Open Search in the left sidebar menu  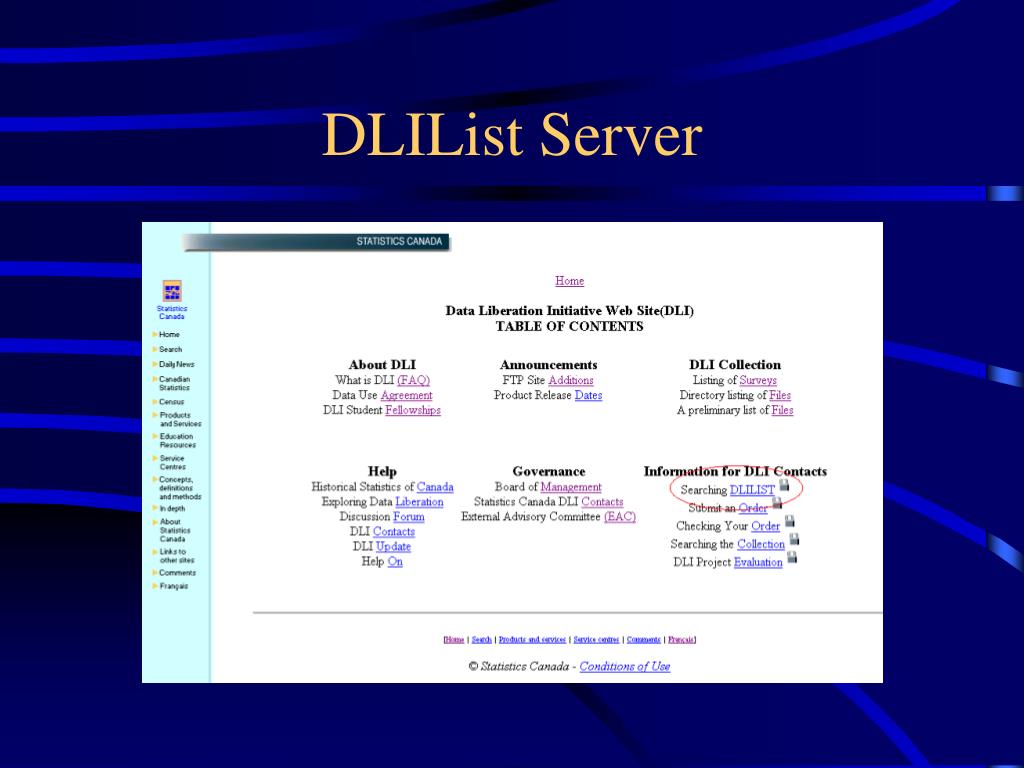click(170, 349)
